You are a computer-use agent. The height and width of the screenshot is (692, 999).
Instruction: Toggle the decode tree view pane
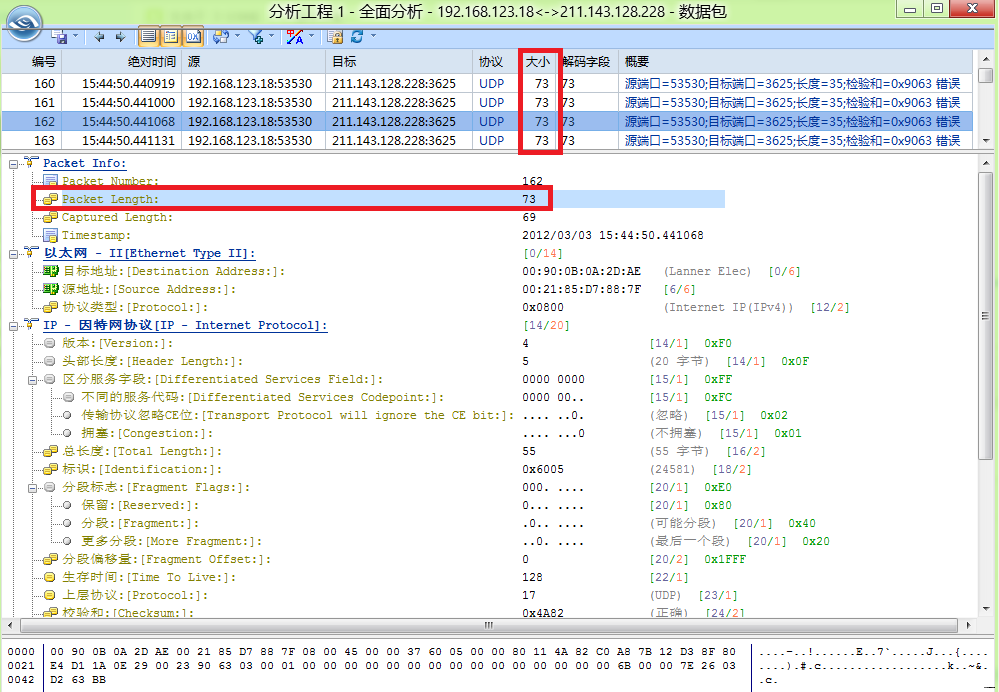coord(170,37)
